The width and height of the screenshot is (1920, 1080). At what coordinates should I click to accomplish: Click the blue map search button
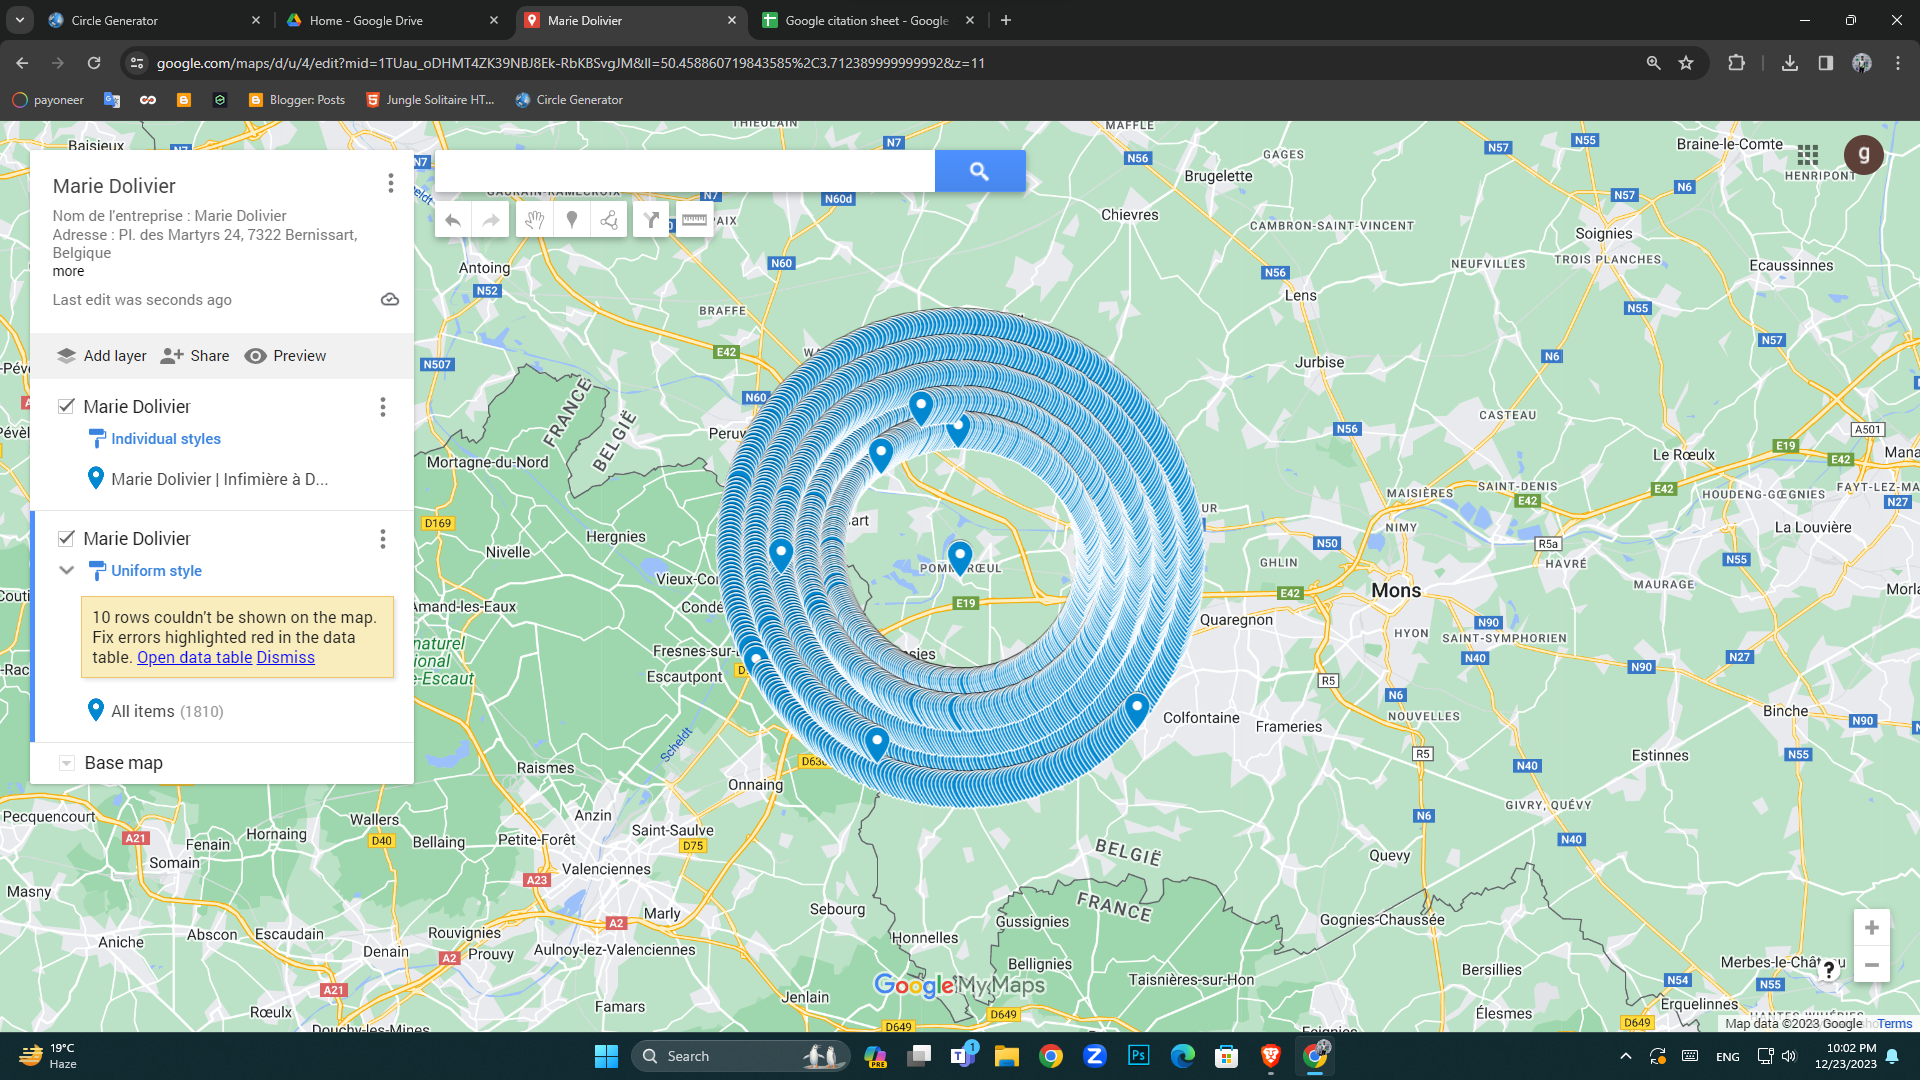[979, 171]
